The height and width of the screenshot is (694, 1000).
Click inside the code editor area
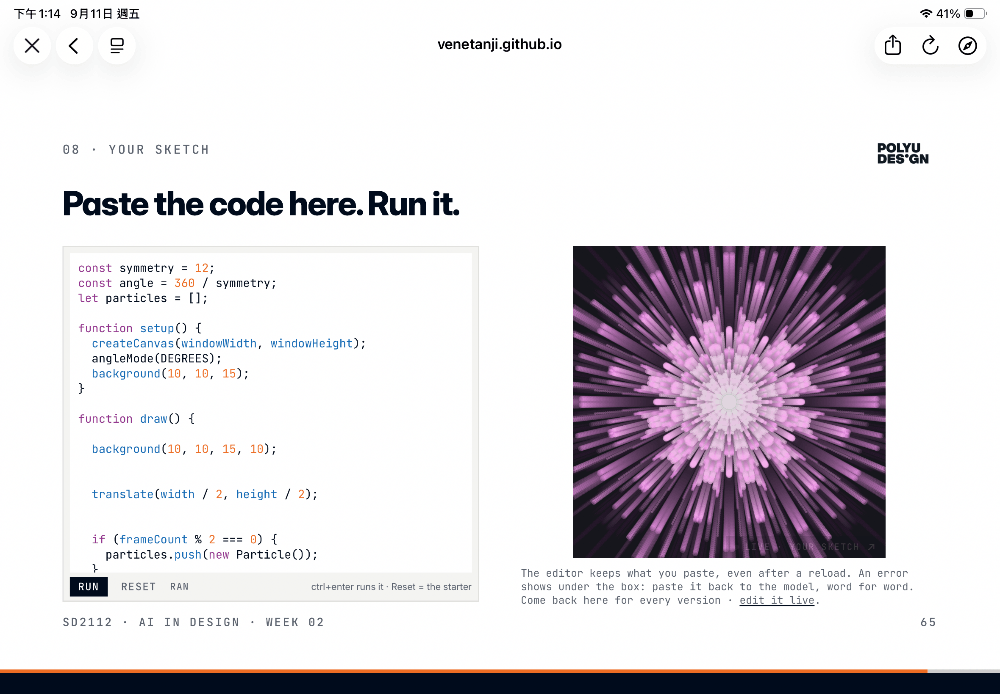click(271, 412)
